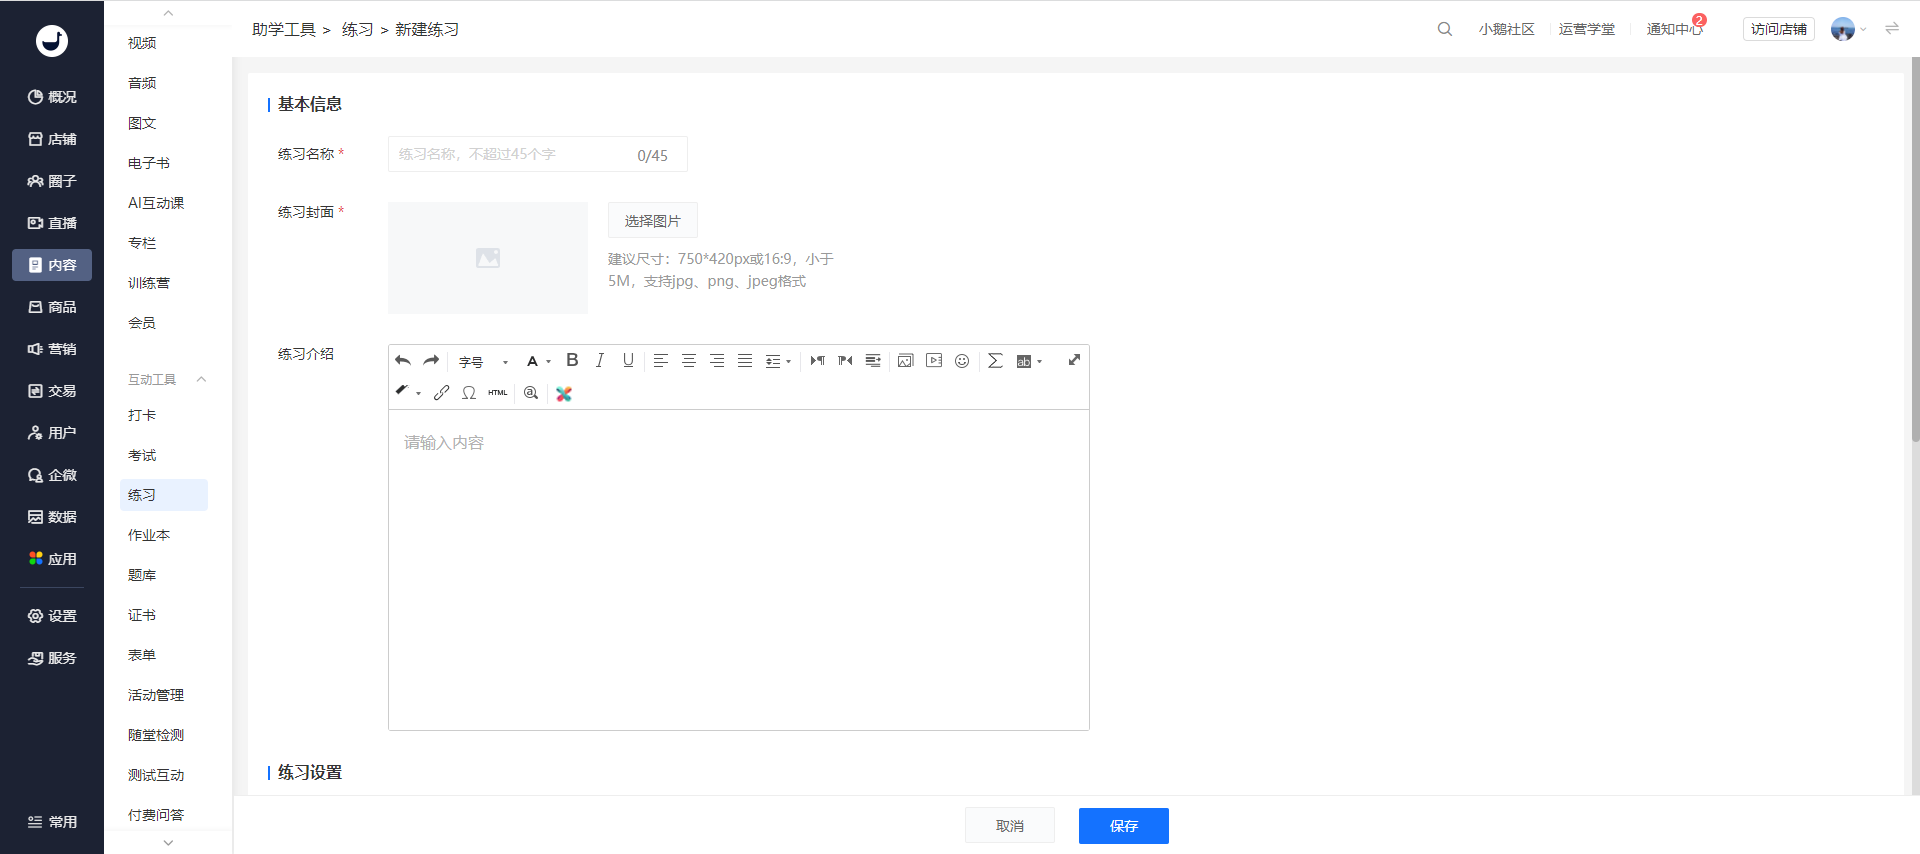Collapse the 互动工具 section
Viewport: 1920px width, 854px height.
pos(201,379)
